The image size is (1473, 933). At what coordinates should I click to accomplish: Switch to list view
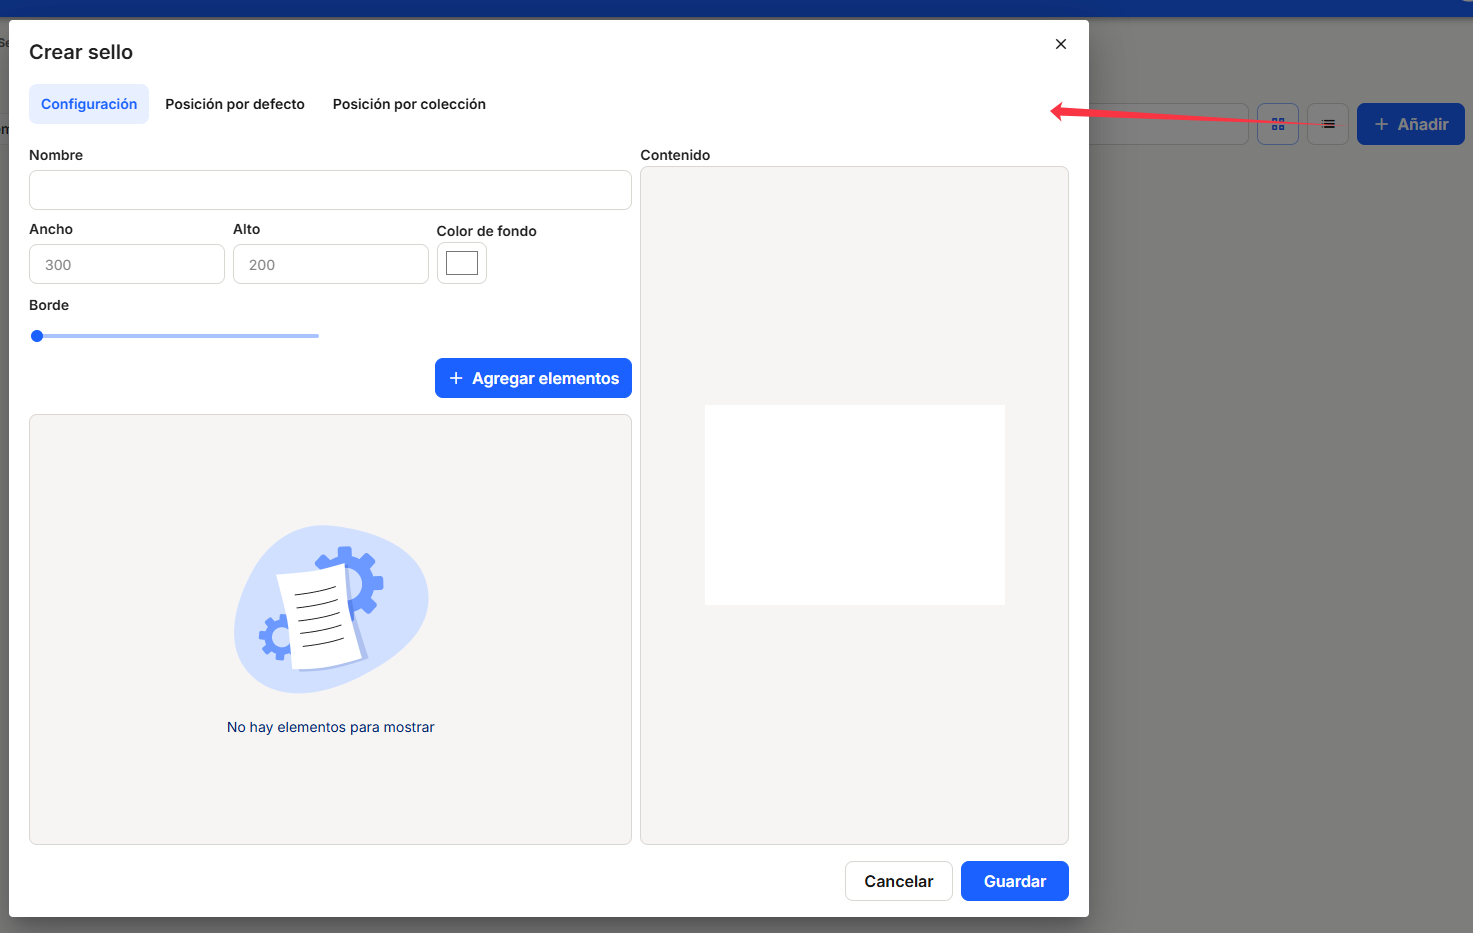click(x=1327, y=124)
